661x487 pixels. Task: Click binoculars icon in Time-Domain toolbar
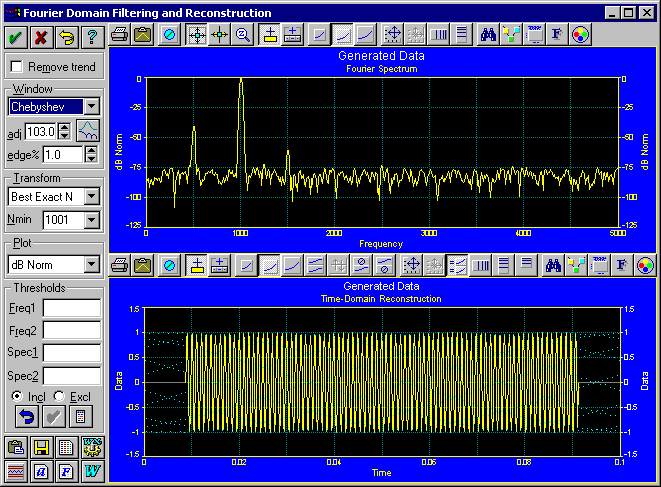[x=553, y=266]
